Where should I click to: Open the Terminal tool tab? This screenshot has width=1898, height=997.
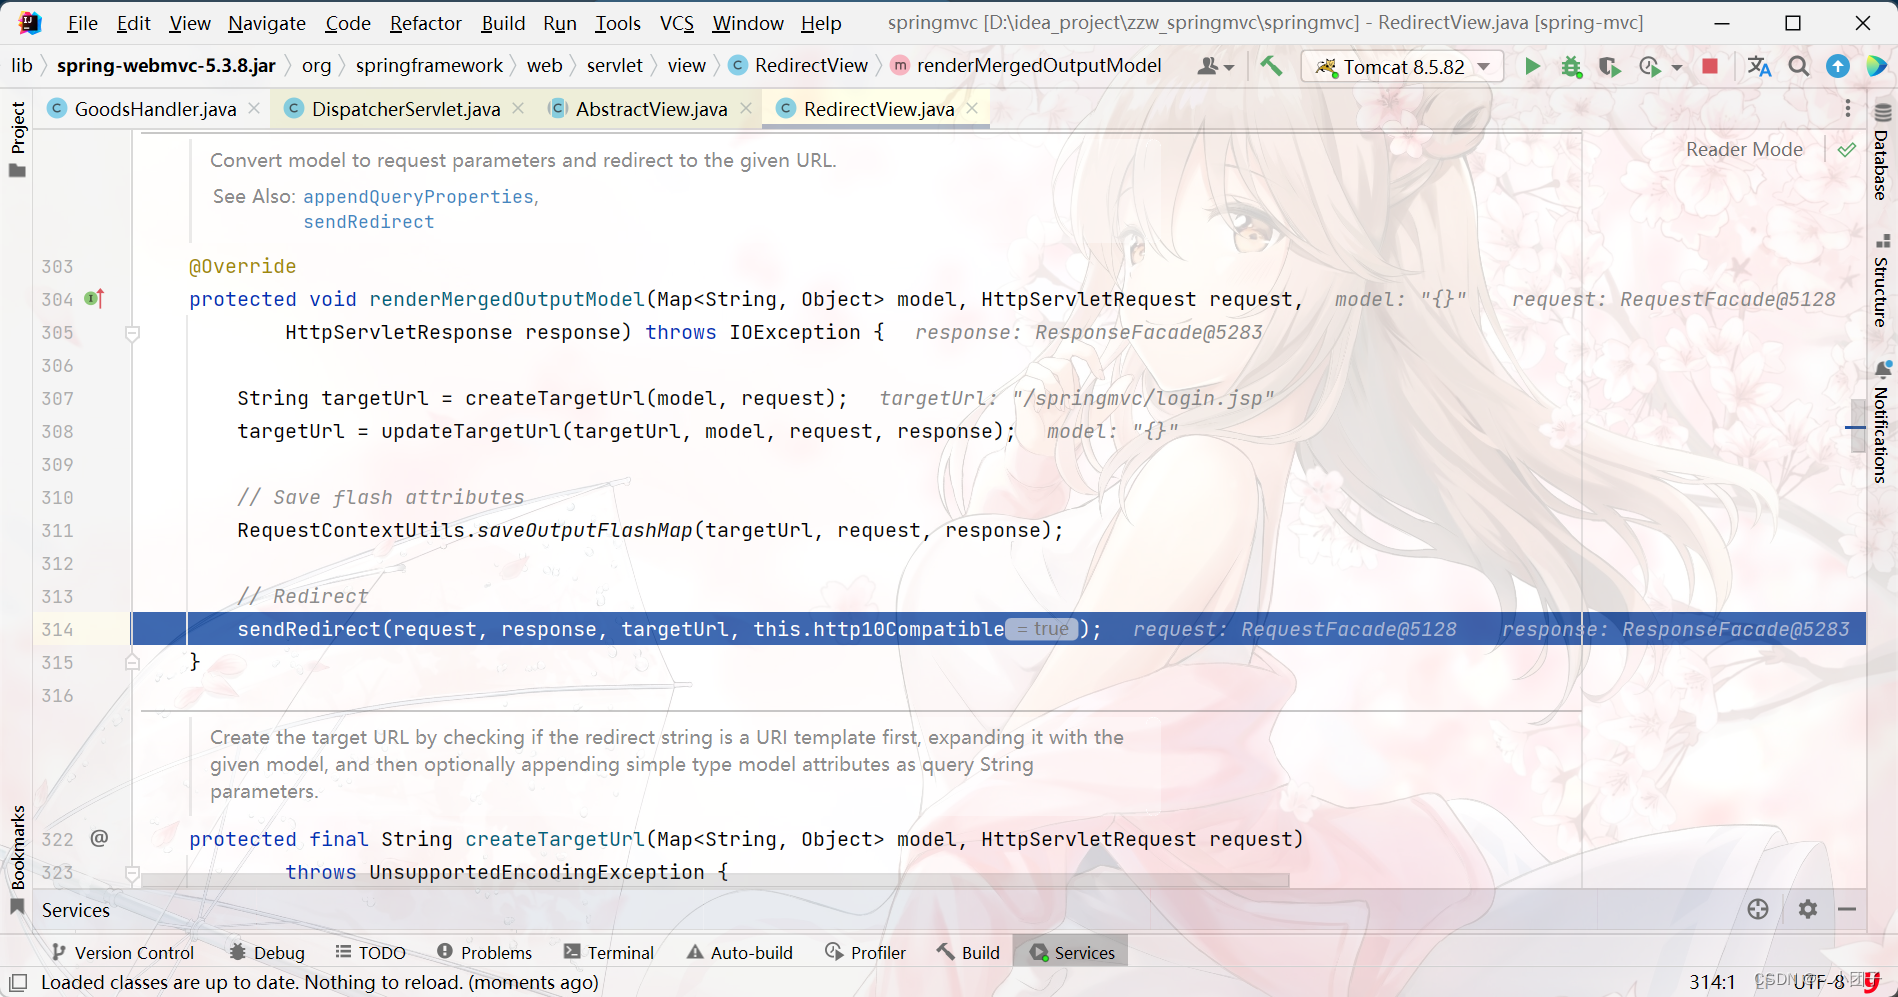pos(608,952)
